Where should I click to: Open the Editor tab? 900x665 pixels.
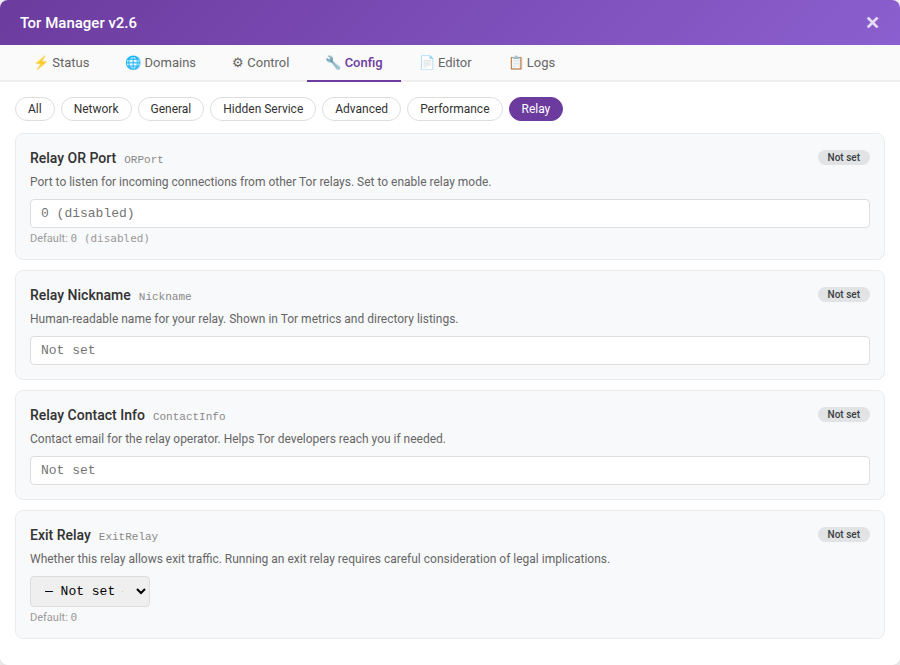446,63
